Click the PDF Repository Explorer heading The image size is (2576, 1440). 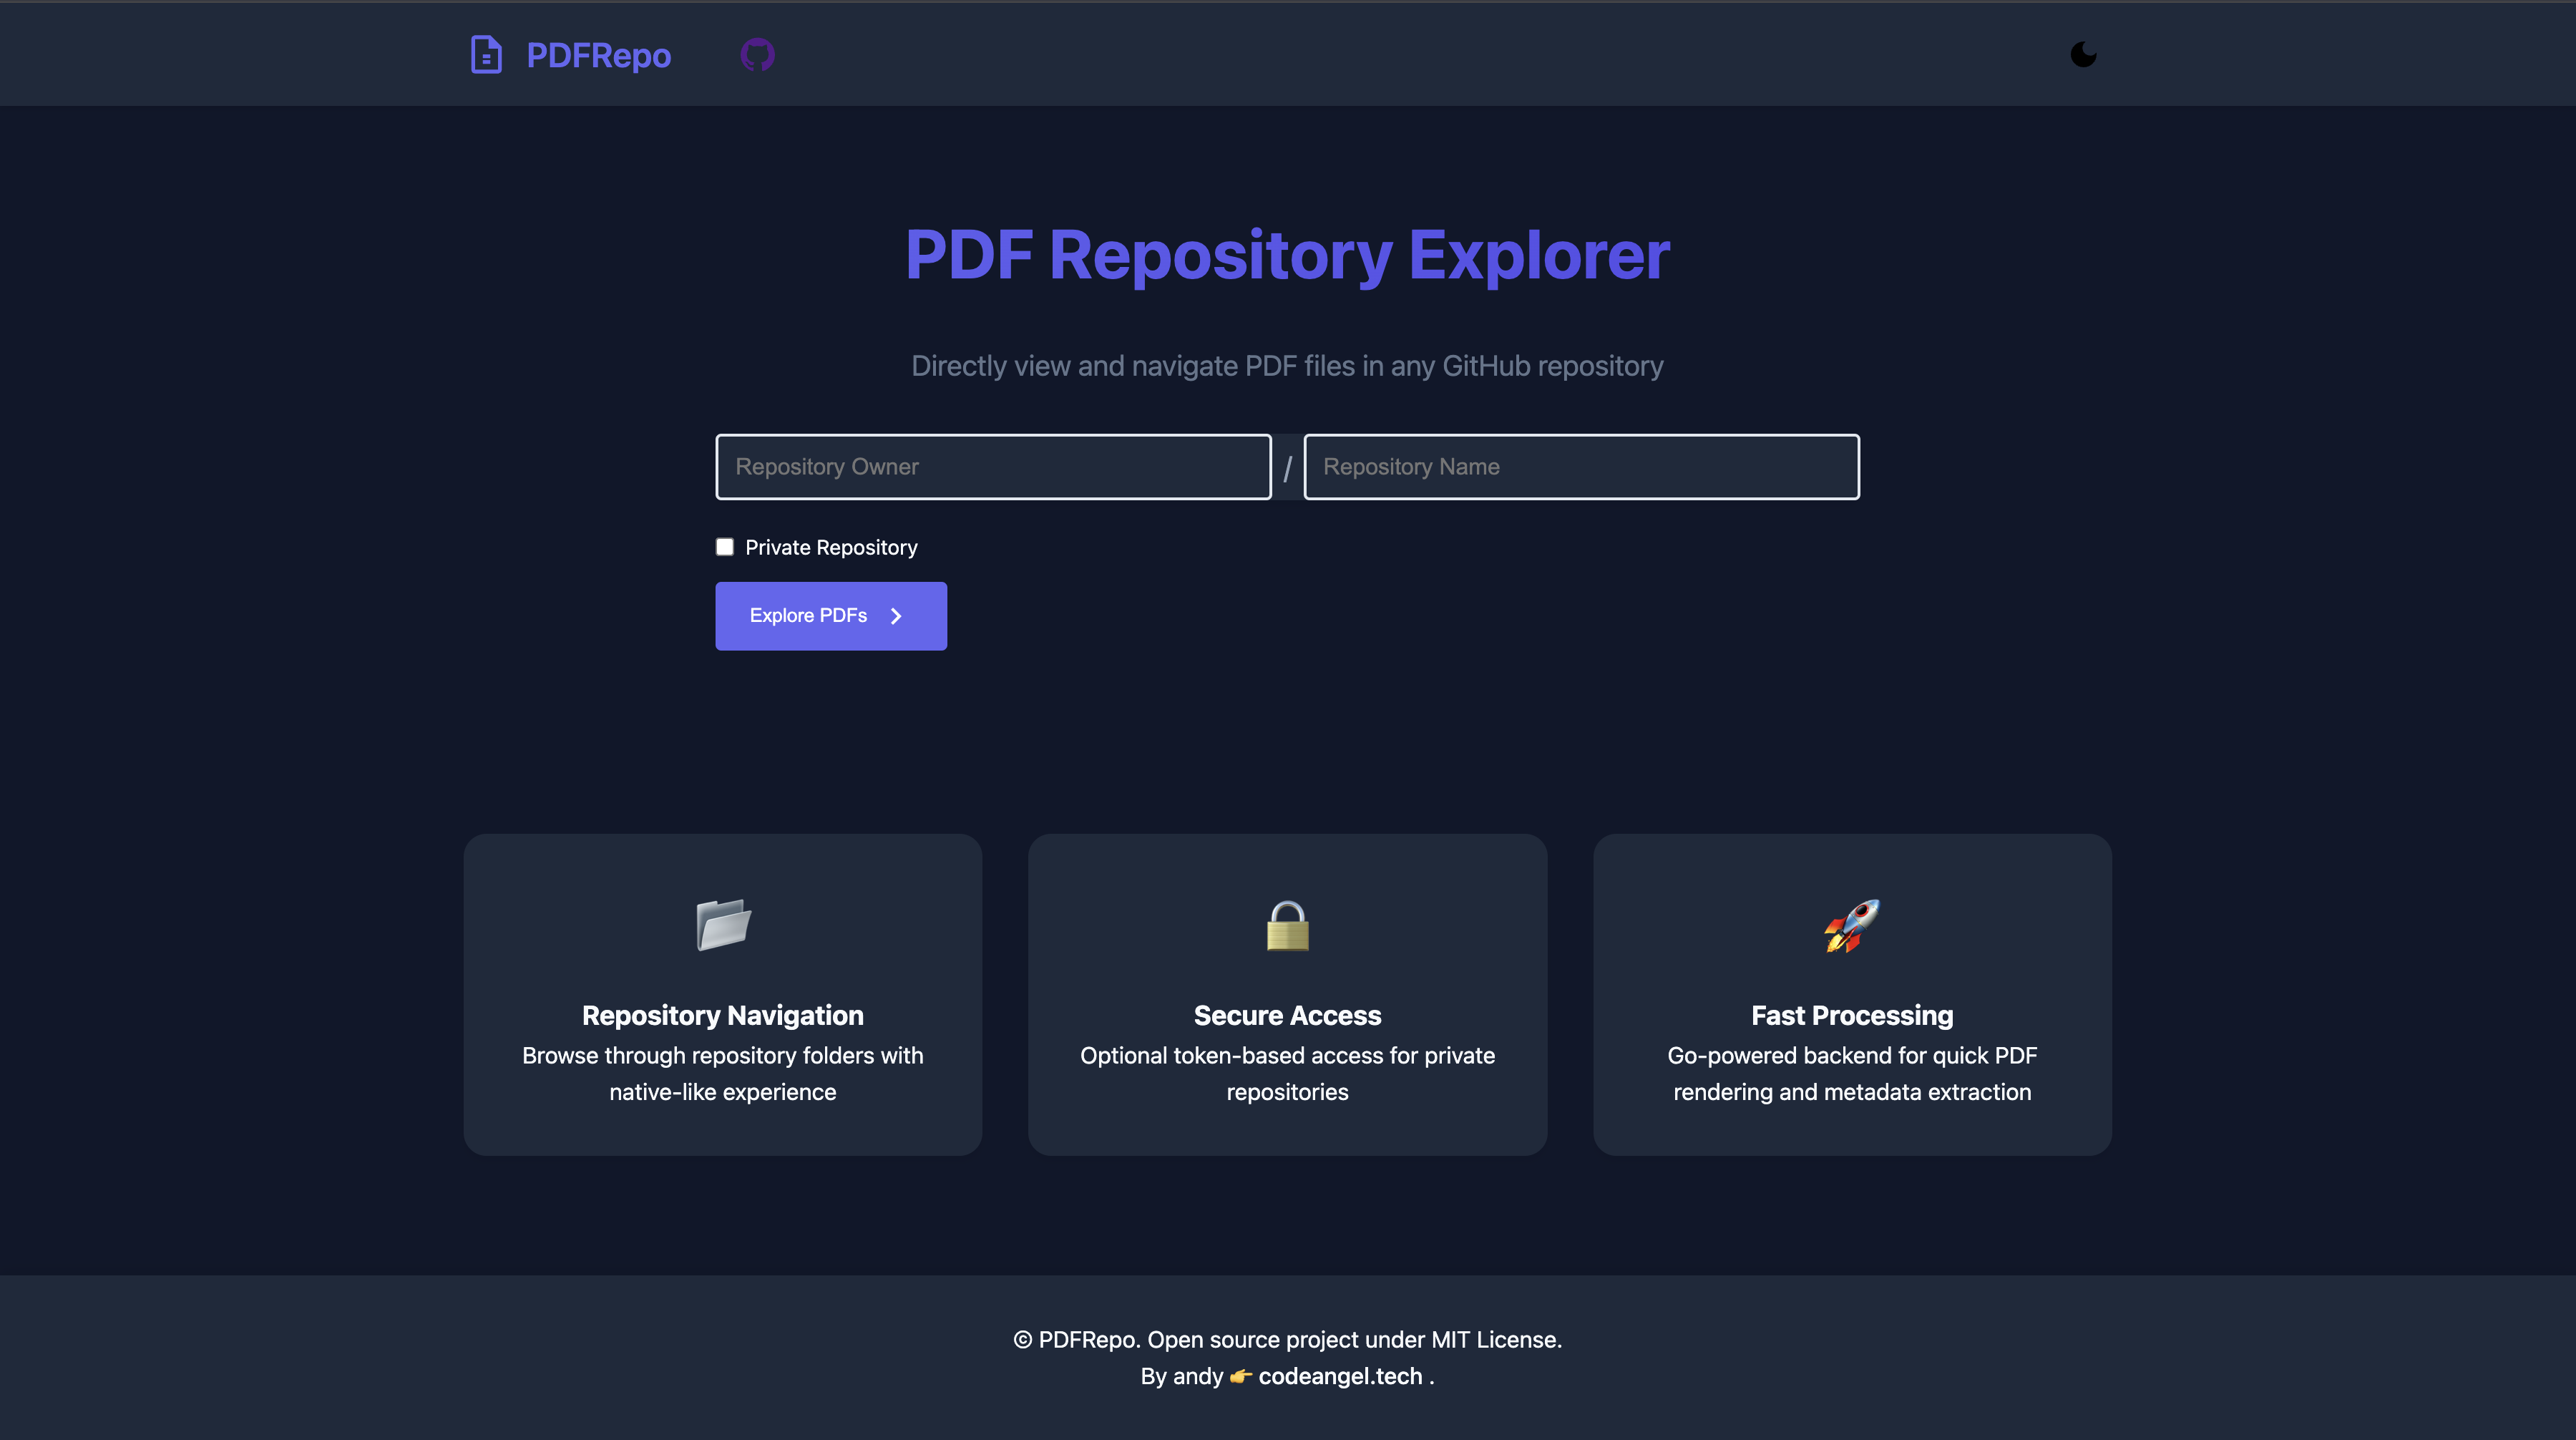pyautogui.click(x=1288, y=255)
